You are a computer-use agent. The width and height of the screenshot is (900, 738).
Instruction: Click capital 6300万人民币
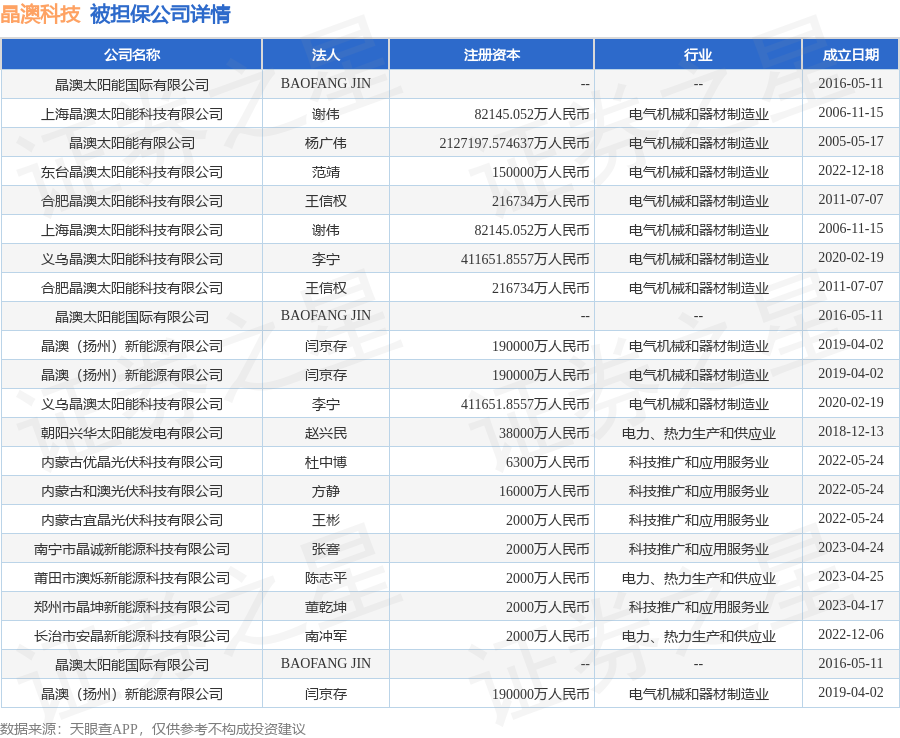(x=548, y=462)
